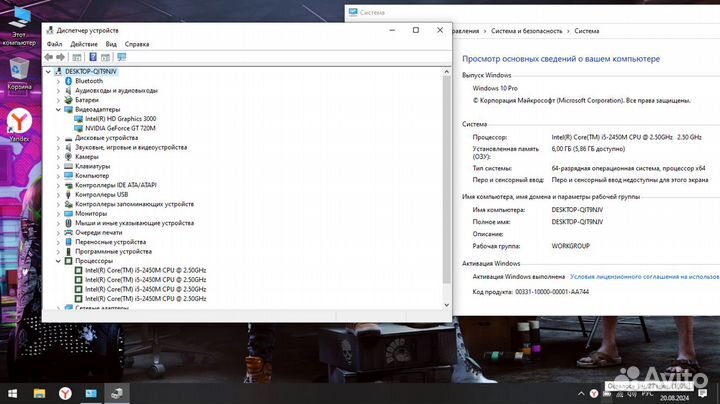Select the Intel(R) HD Graphics 3000 adapter icon
The width and height of the screenshot is (720, 404).
(x=79, y=119)
